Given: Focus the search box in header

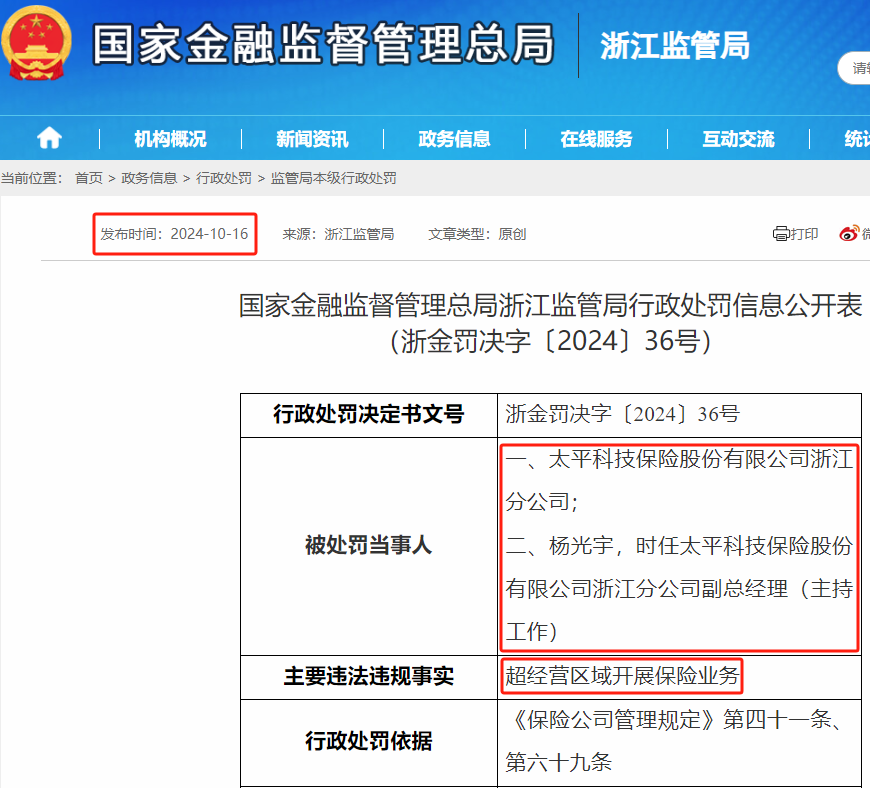Looking at the screenshot, I should tap(855, 68).
